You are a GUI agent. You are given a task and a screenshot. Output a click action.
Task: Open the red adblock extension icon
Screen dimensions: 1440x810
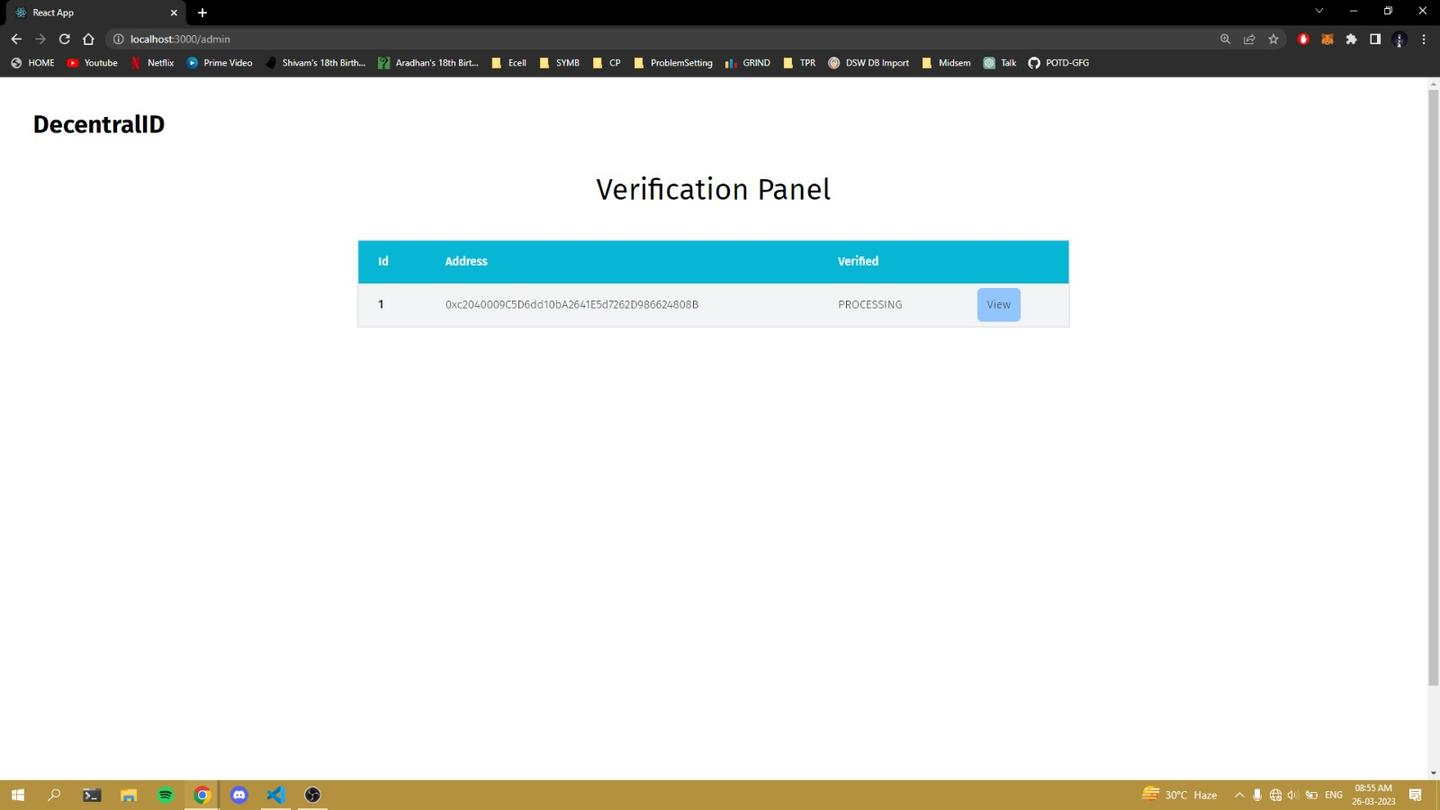pos(1303,39)
